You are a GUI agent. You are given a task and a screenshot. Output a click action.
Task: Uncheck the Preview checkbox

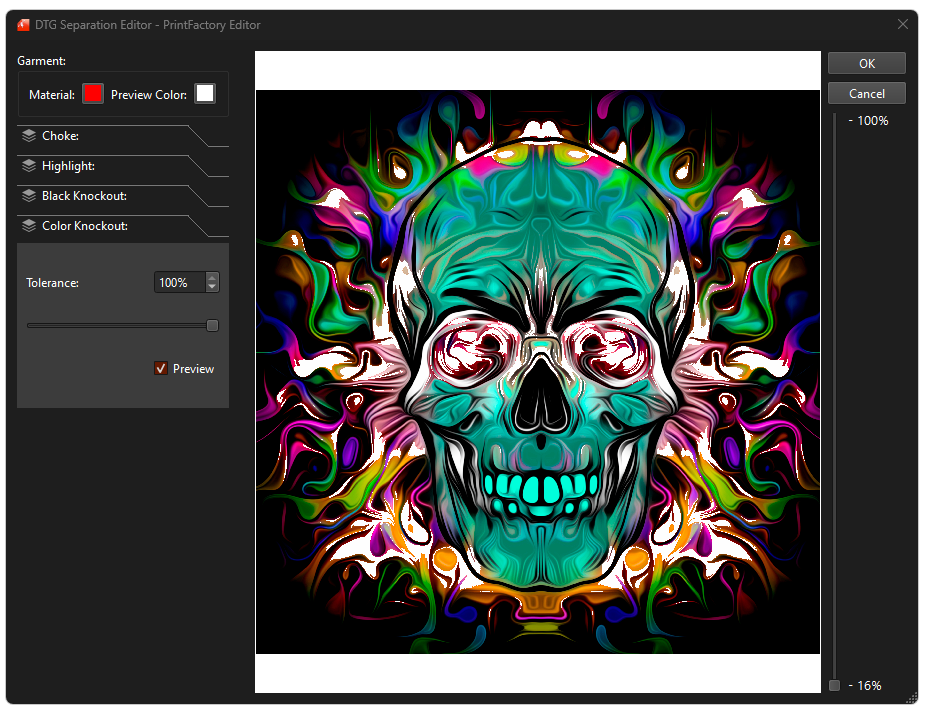click(161, 368)
